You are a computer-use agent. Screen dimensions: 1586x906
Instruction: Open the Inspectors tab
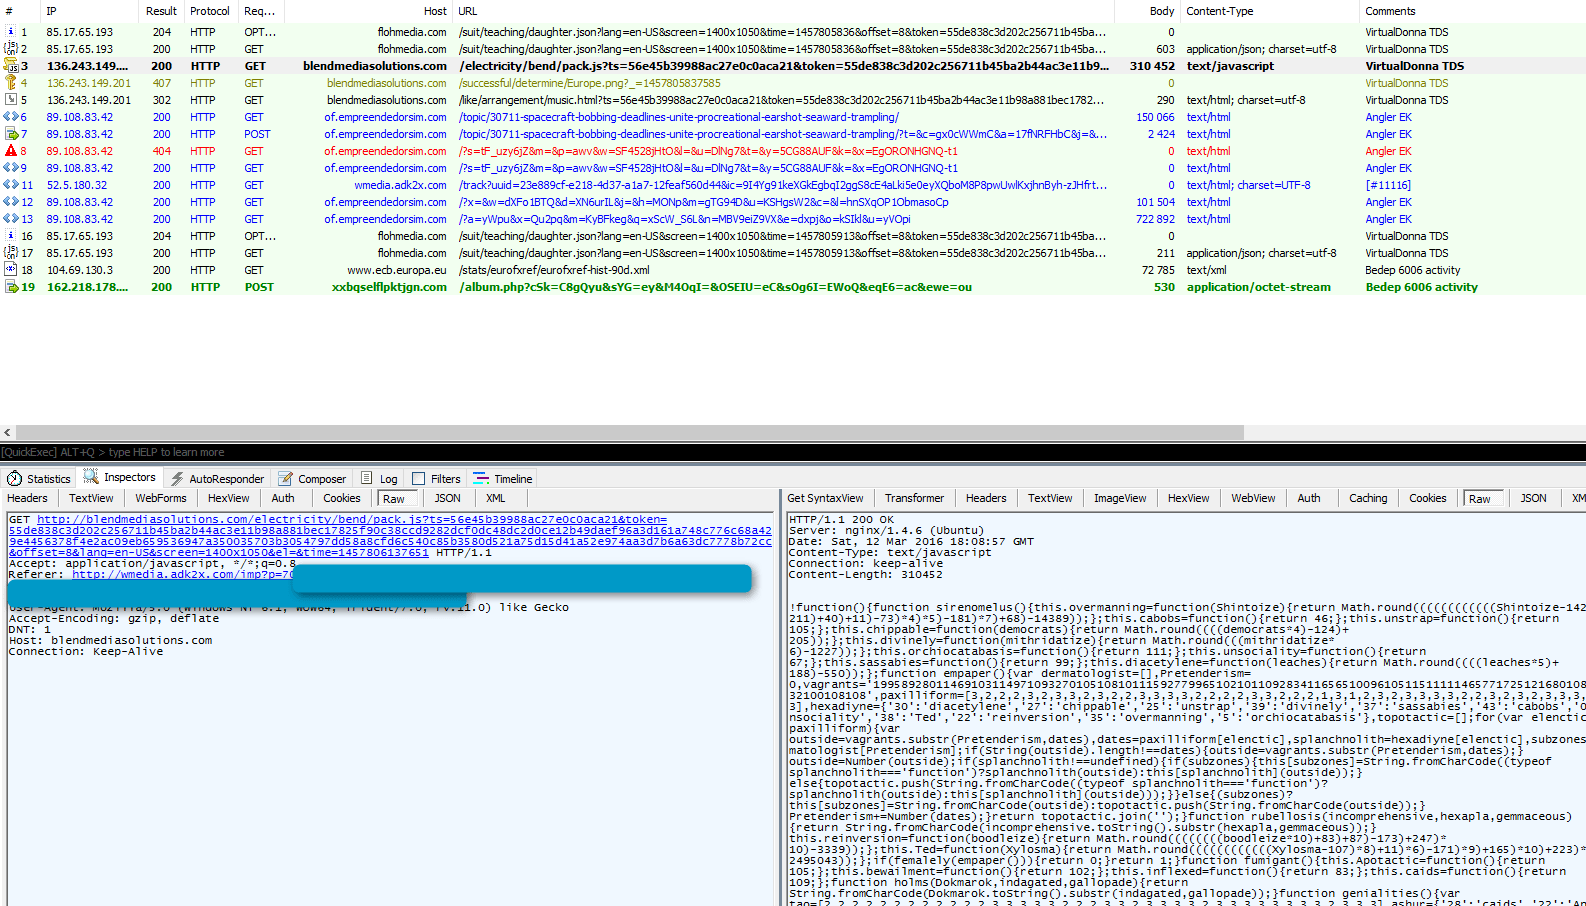(120, 478)
